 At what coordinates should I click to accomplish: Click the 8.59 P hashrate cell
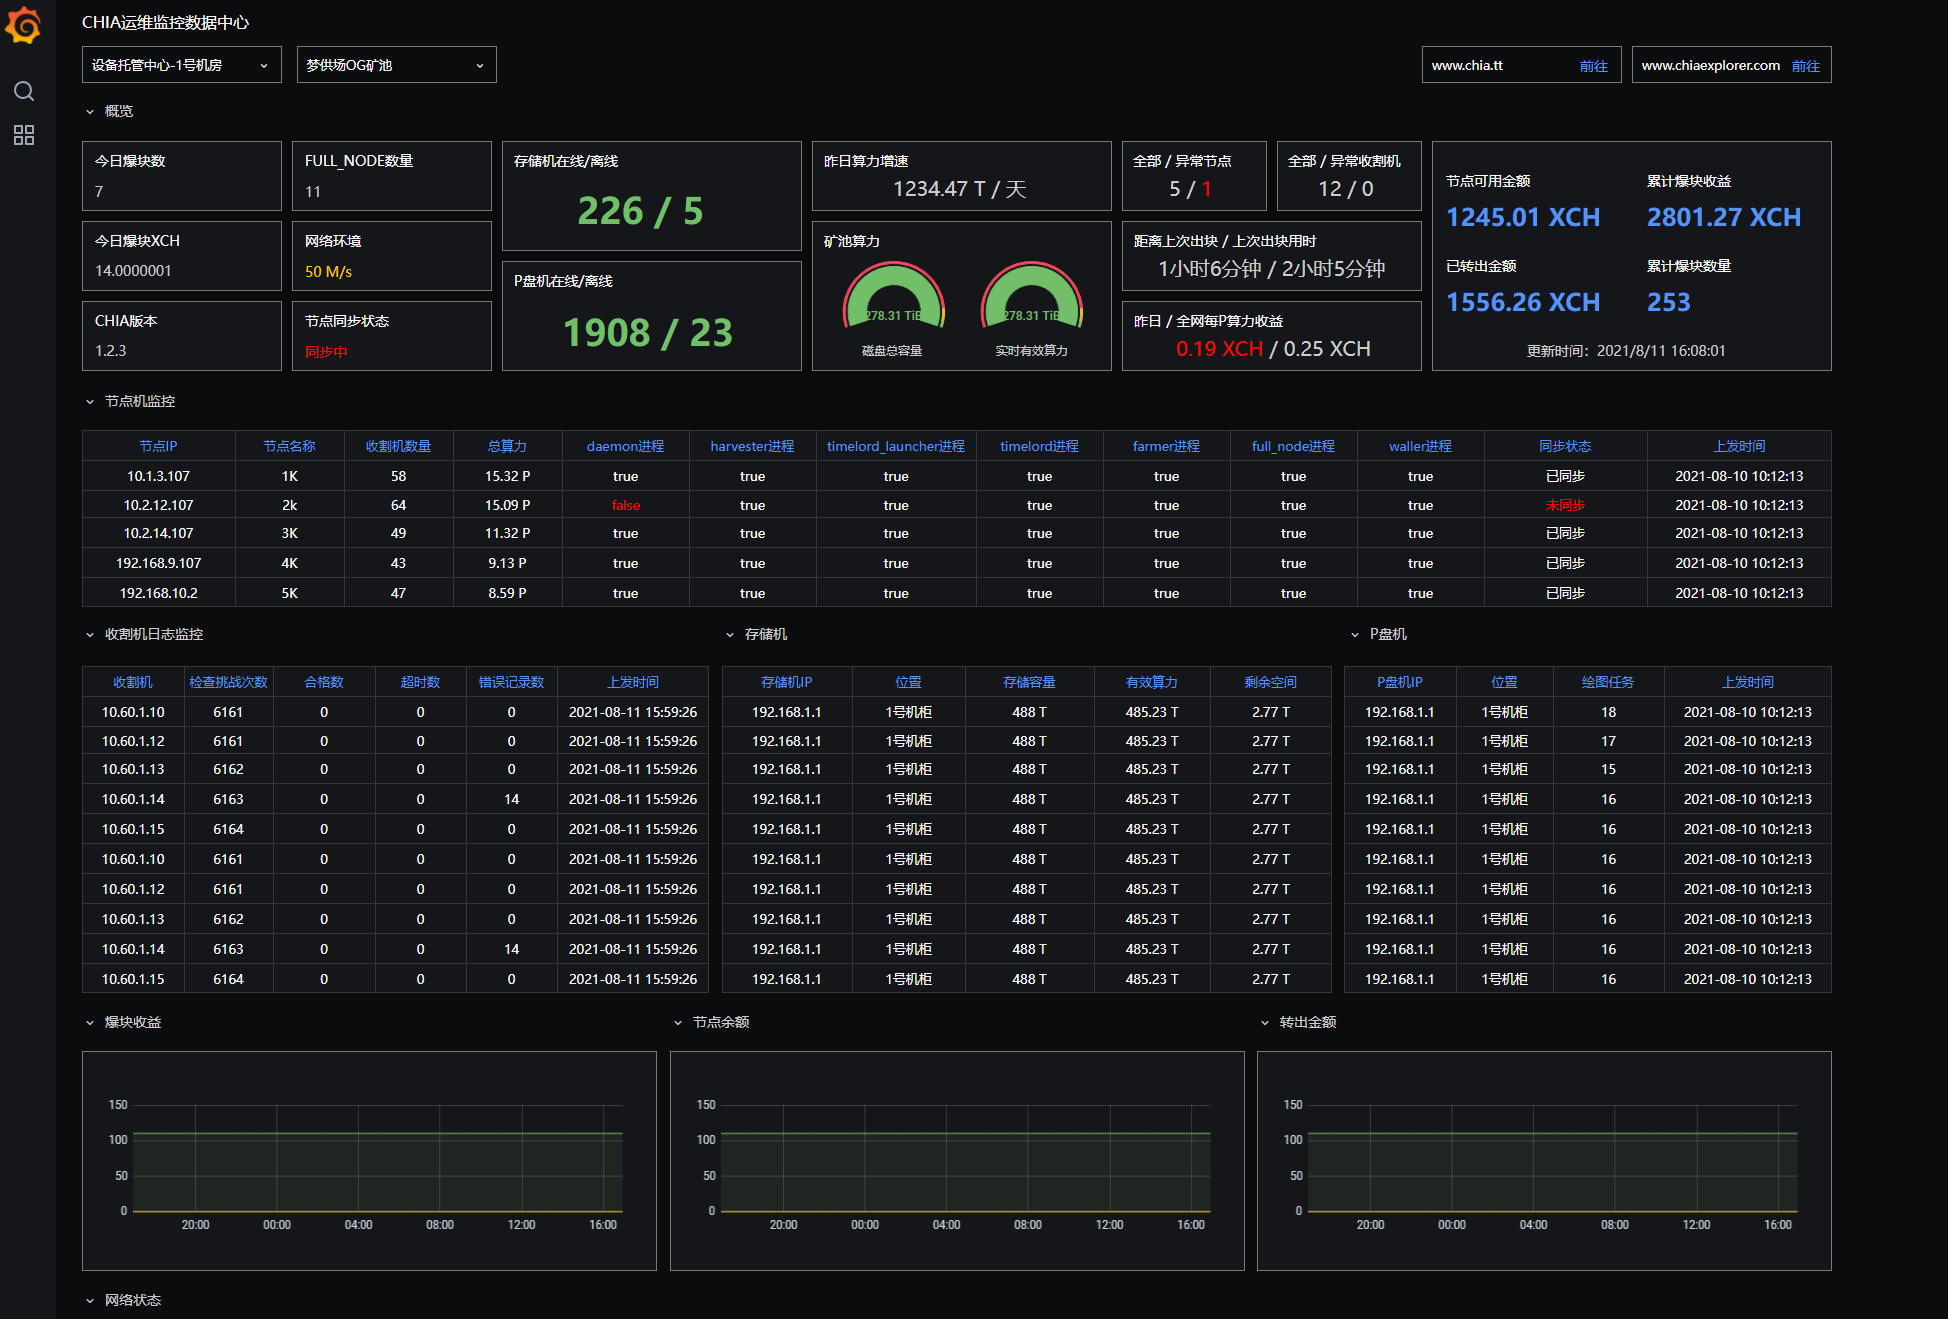click(507, 593)
